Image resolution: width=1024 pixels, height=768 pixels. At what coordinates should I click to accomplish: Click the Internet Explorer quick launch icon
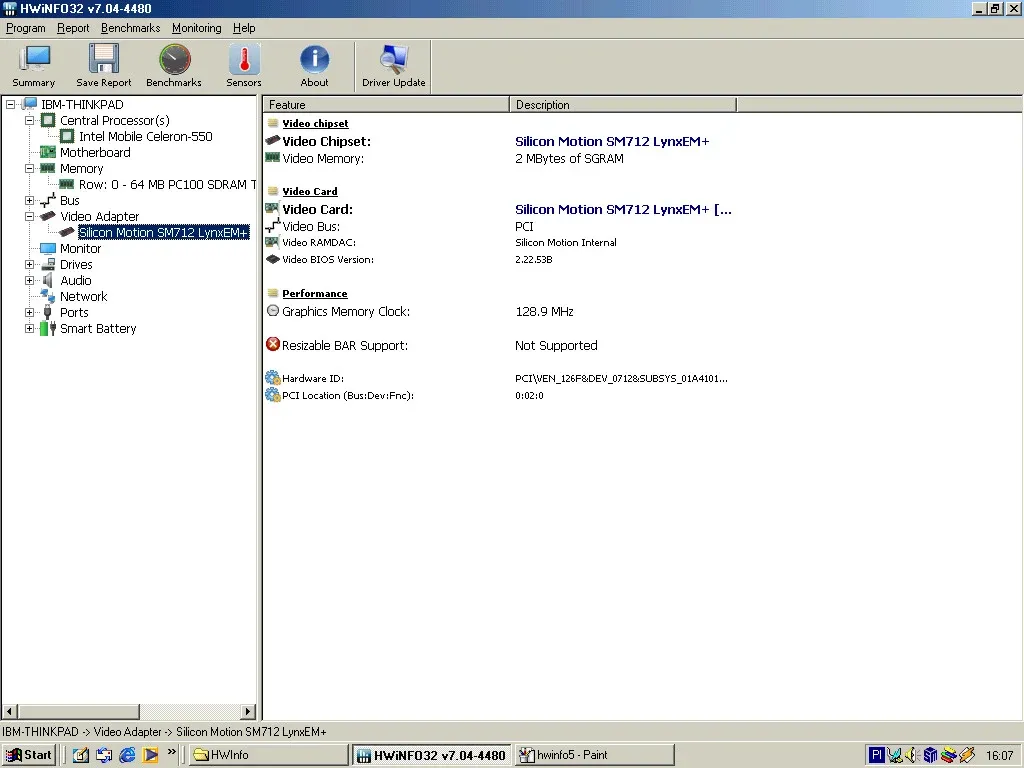[127, 755]
